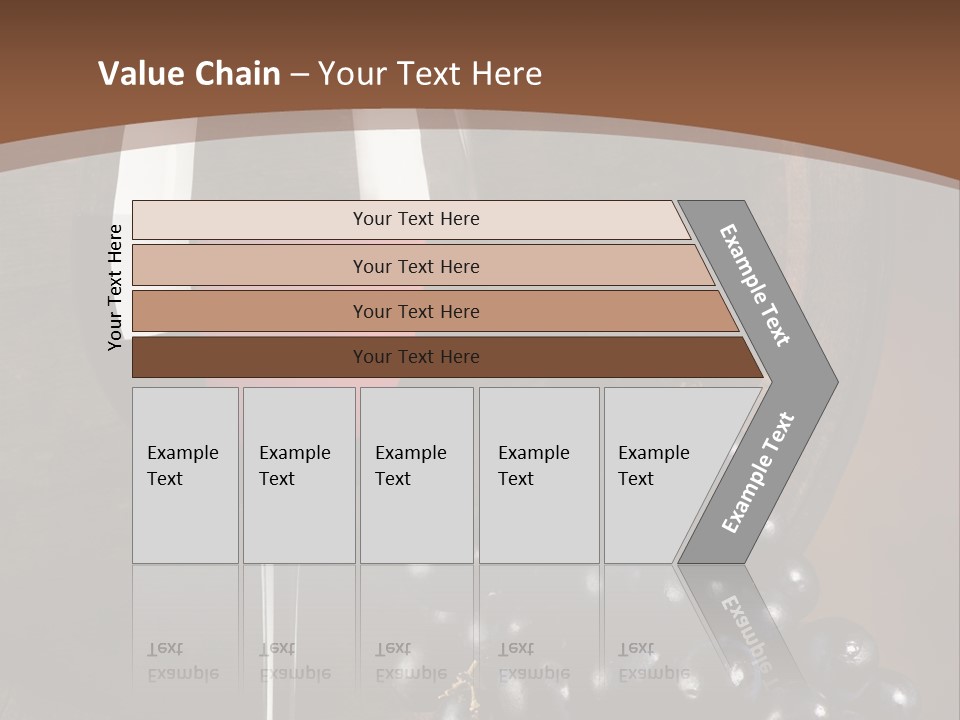Select the vertical rotated 'Your Text Here' label
Image resolution: width=960 pixels, height=720 pixels.
tap(115, 287)
